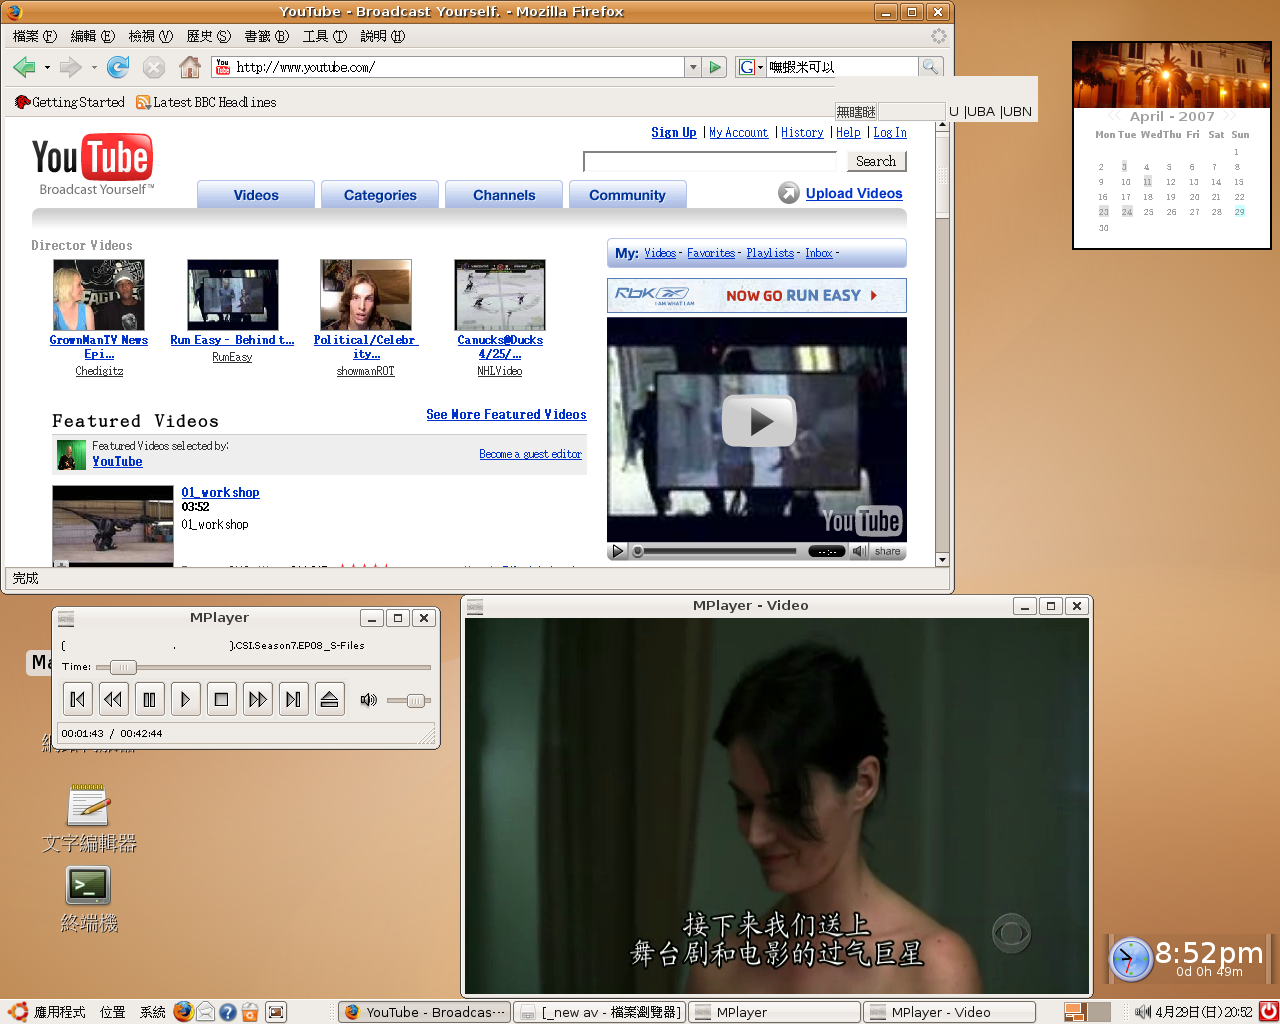Image resolution: width=1280 pixels, height=1024 pixels.
Task: Open the Getting Started bookmark
Action: point(70,102)
